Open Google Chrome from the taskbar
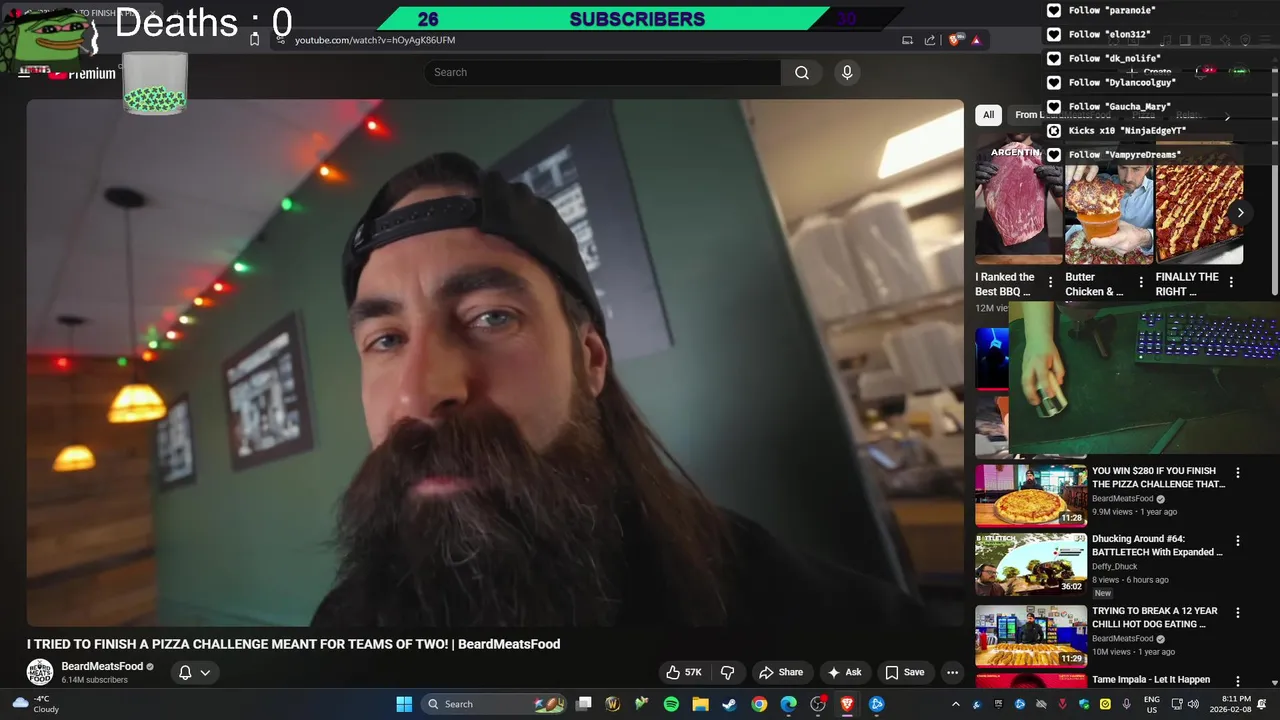 coord(759,704)
